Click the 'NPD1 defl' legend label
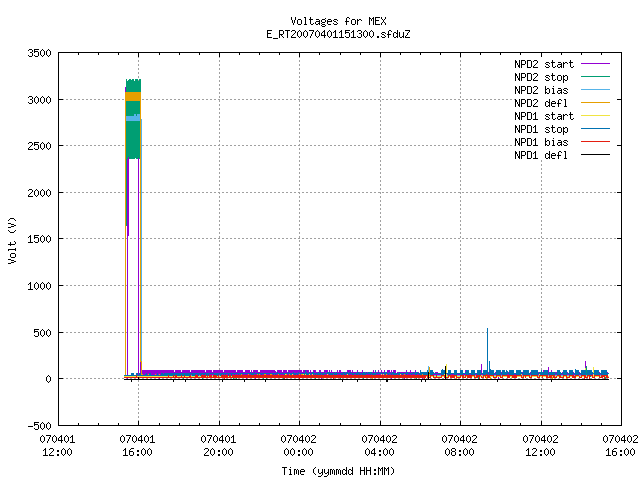640x480 pixels. 541,155
